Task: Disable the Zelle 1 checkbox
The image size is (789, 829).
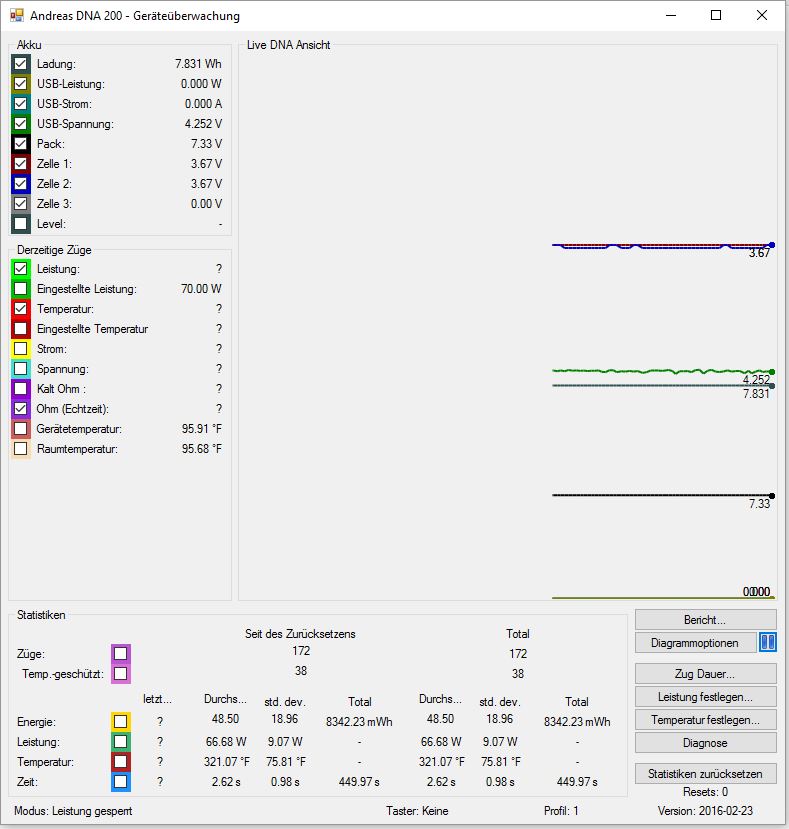Action: [x=21, y=164]
